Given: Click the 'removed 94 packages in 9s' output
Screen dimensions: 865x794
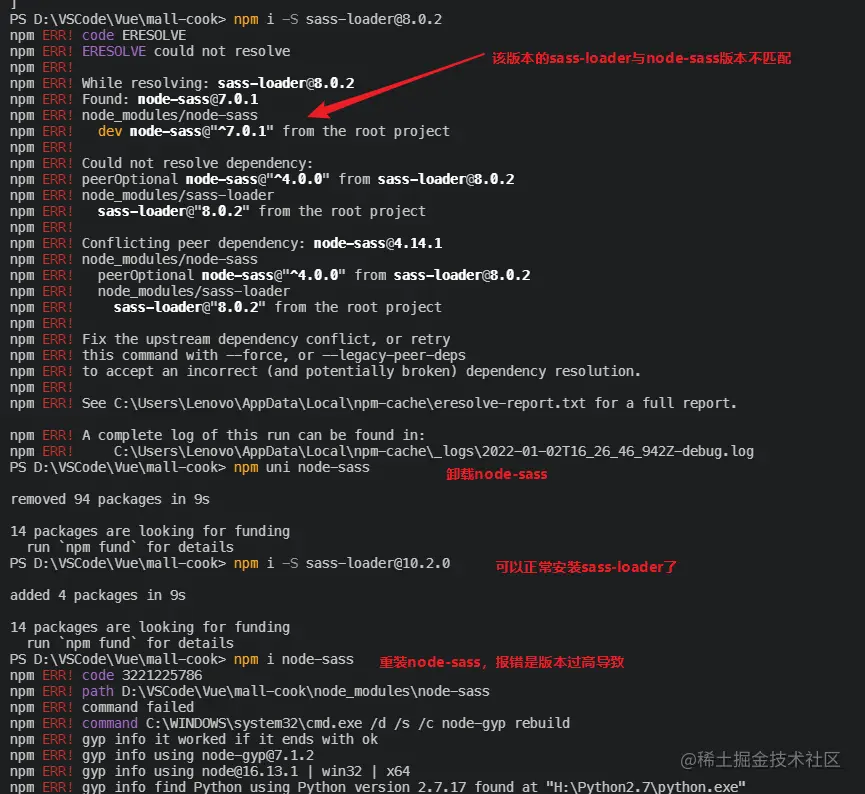Looking at the screenshot, I should [x=110, y=499].
